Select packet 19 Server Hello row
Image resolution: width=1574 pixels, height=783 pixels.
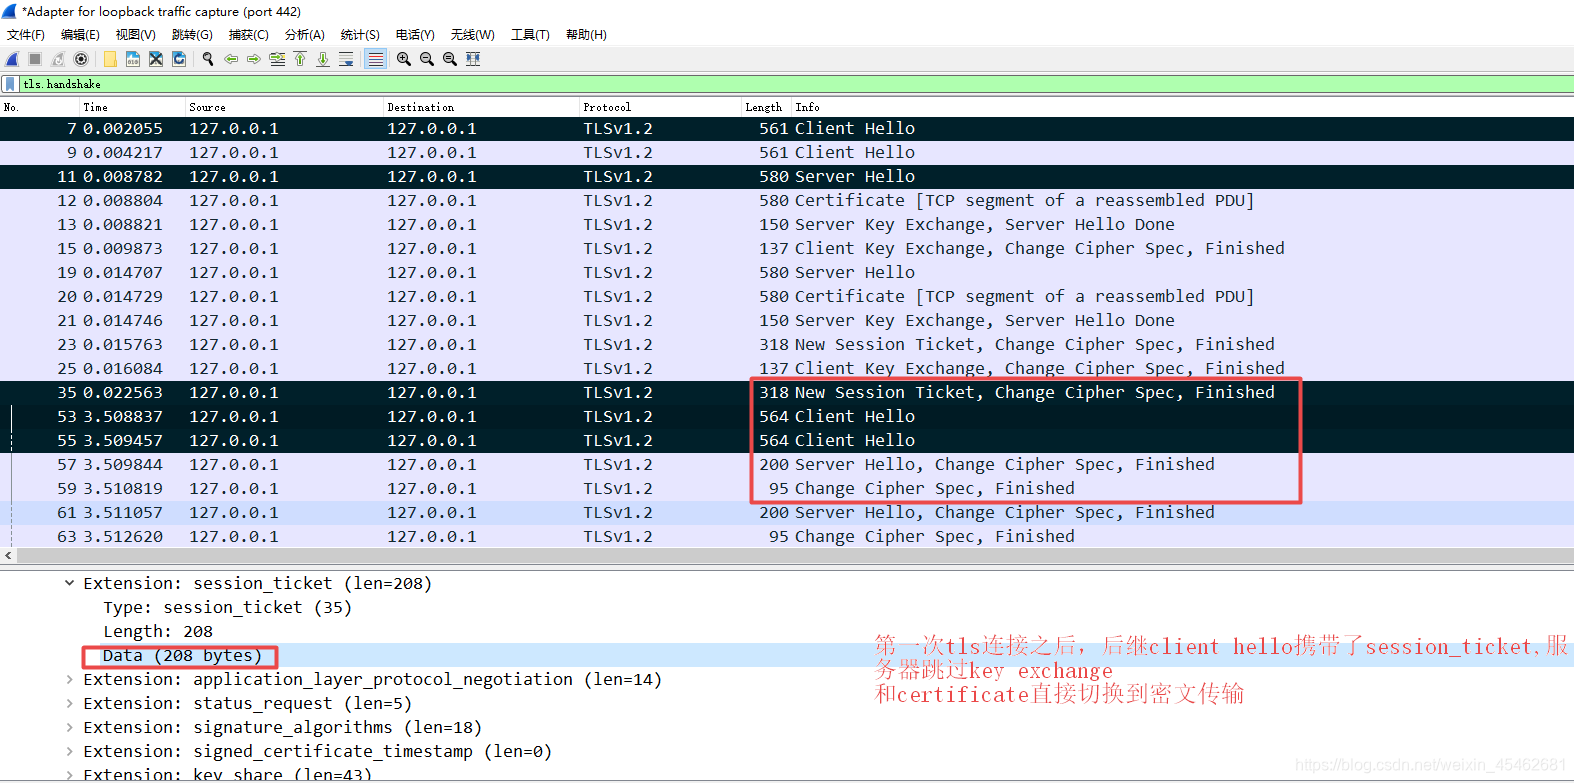787,272
